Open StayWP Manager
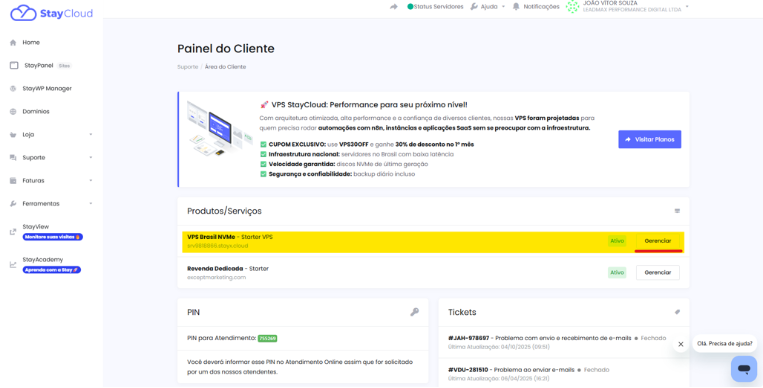Viewport: 763px width, 388px height. 47,89
